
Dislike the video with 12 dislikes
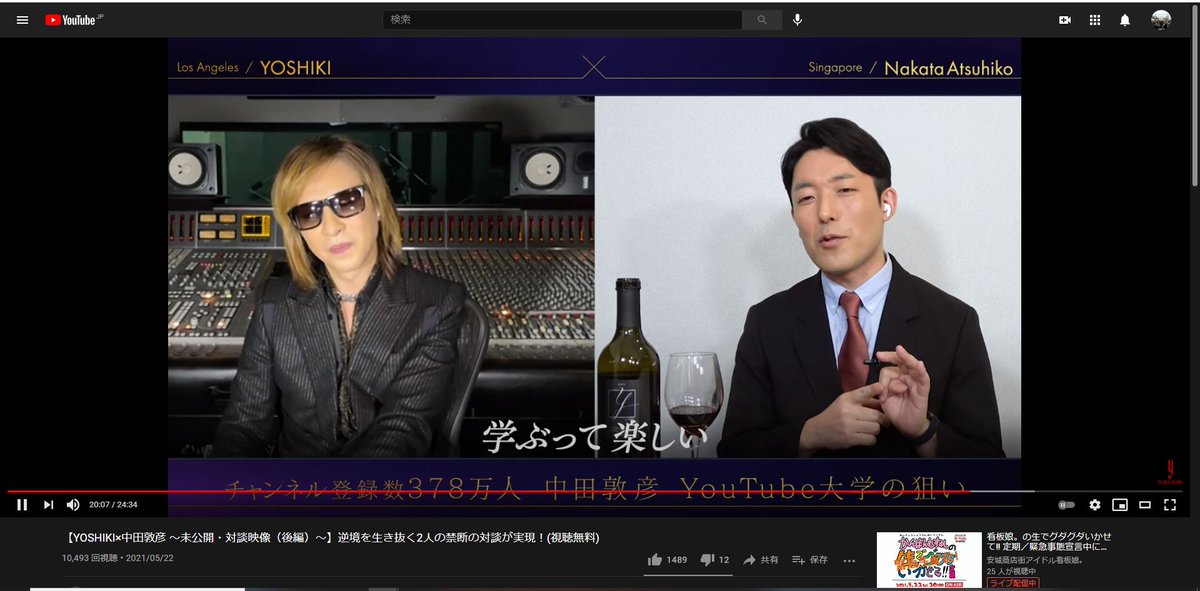(715, 560)
